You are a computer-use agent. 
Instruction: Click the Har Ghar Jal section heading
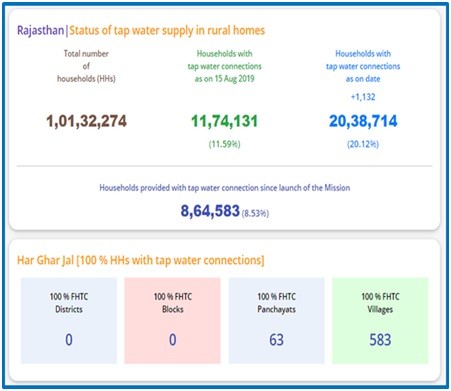point(141,260)
